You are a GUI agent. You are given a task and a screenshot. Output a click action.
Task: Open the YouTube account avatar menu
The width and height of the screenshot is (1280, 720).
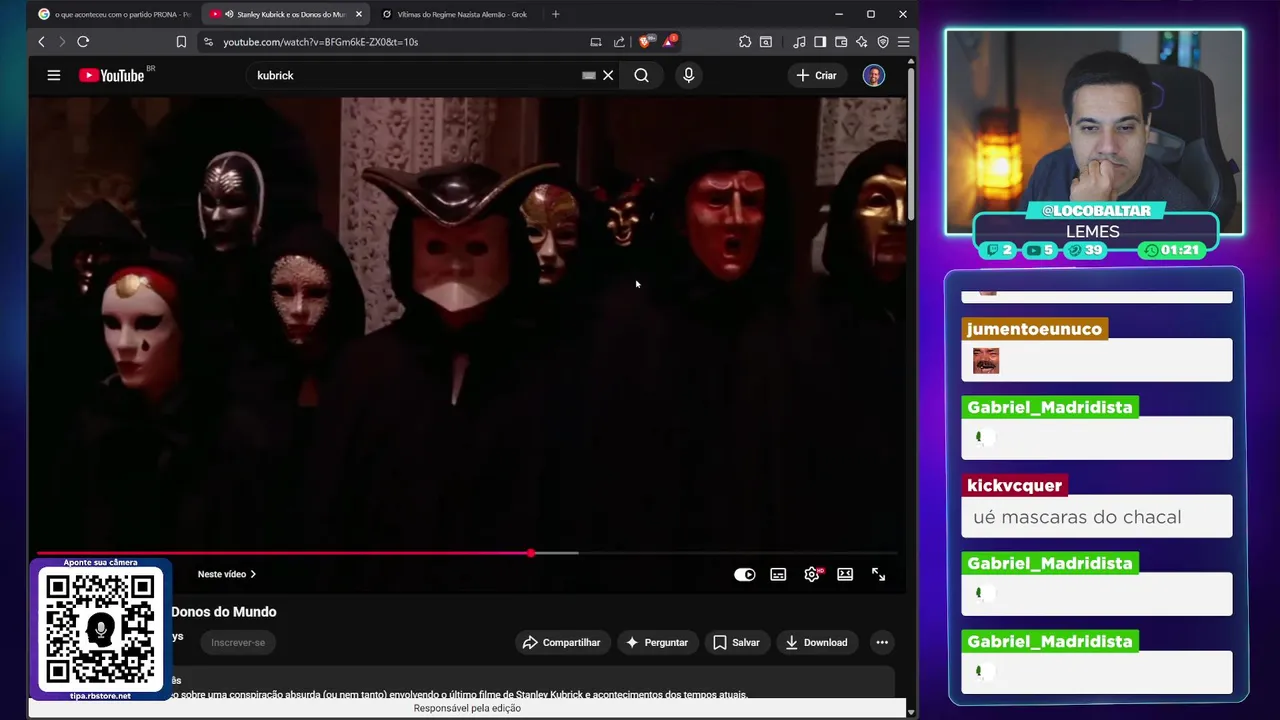click(x=874, y=75)
